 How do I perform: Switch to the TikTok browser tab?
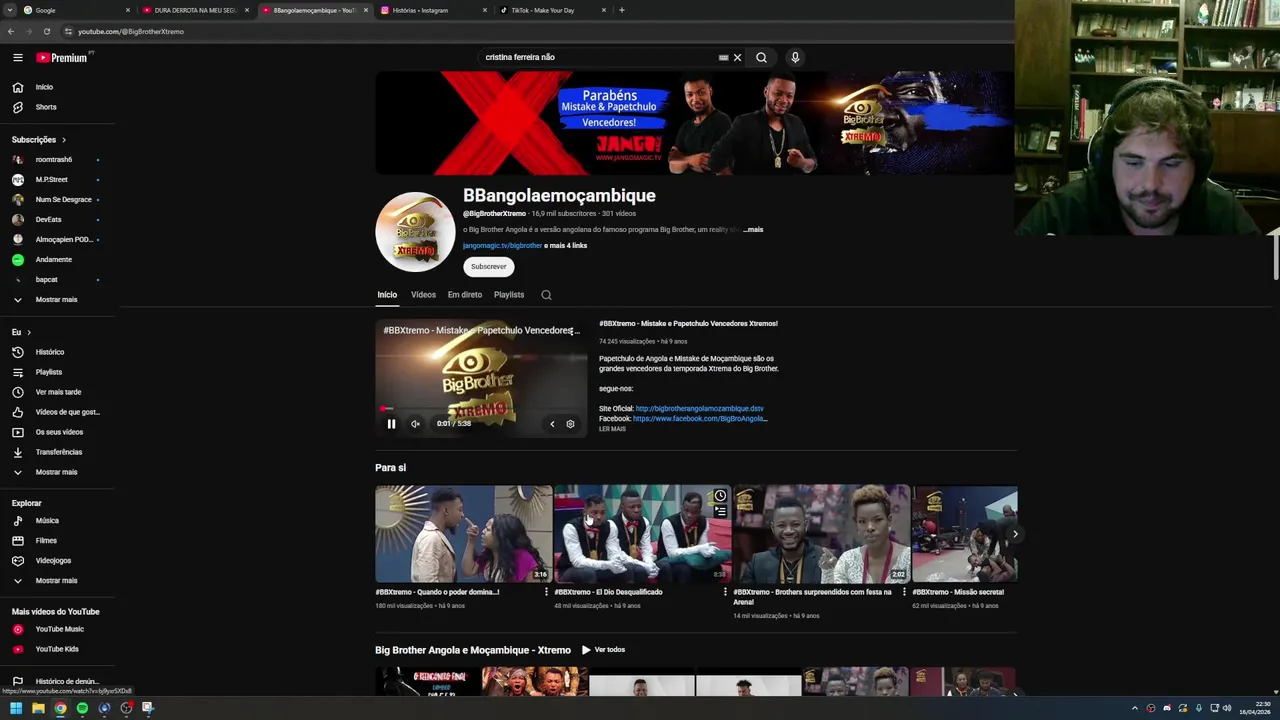tap(554, 10)
